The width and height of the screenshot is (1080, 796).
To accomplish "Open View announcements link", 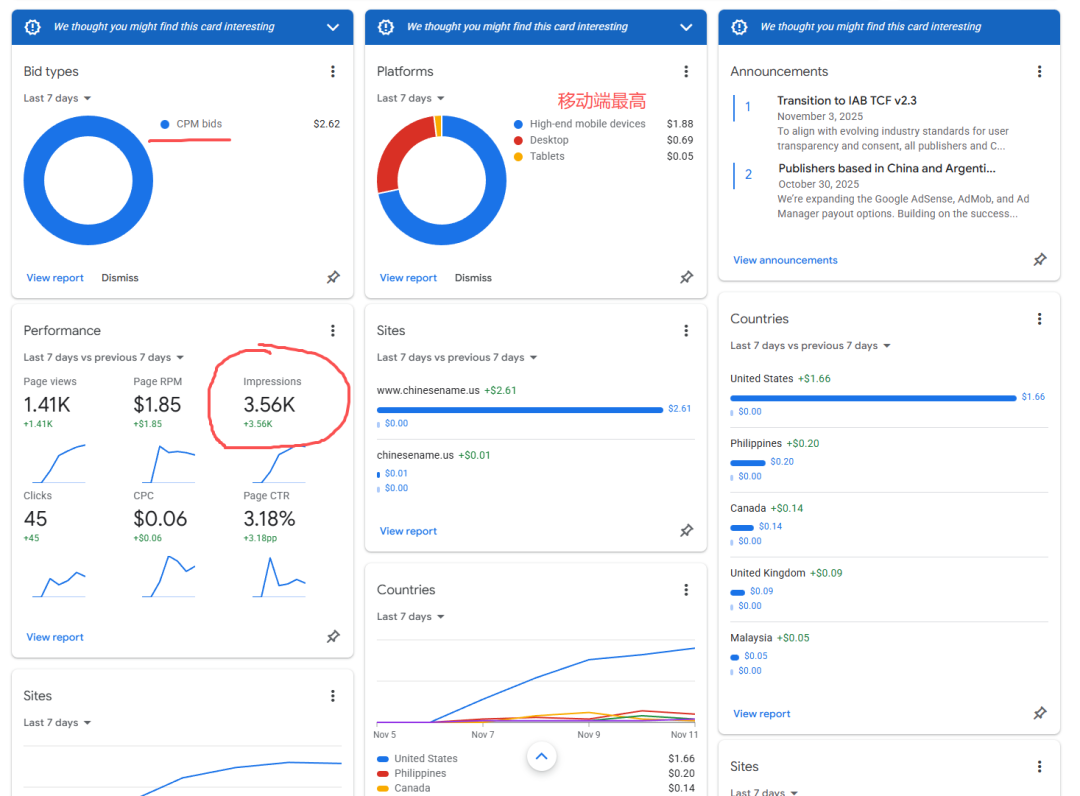I will (x=785, y=260).
